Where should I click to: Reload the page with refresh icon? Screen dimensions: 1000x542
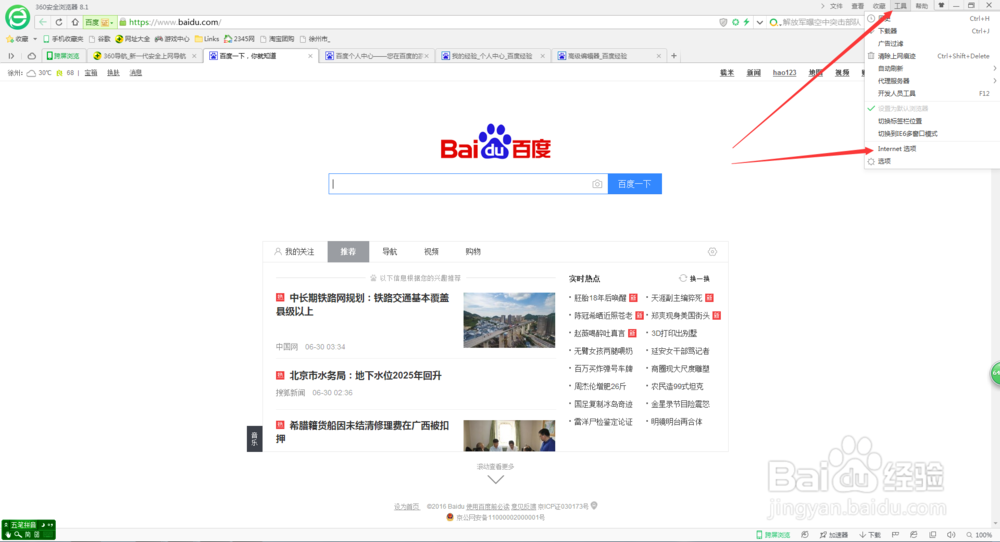(x=59, y=22)
